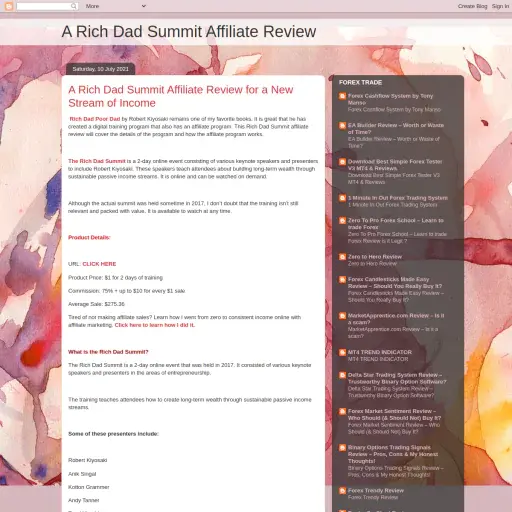Click the feed icon beside Forex Cashflow System
Screen dimensions: 512x512
pos(342,96)
